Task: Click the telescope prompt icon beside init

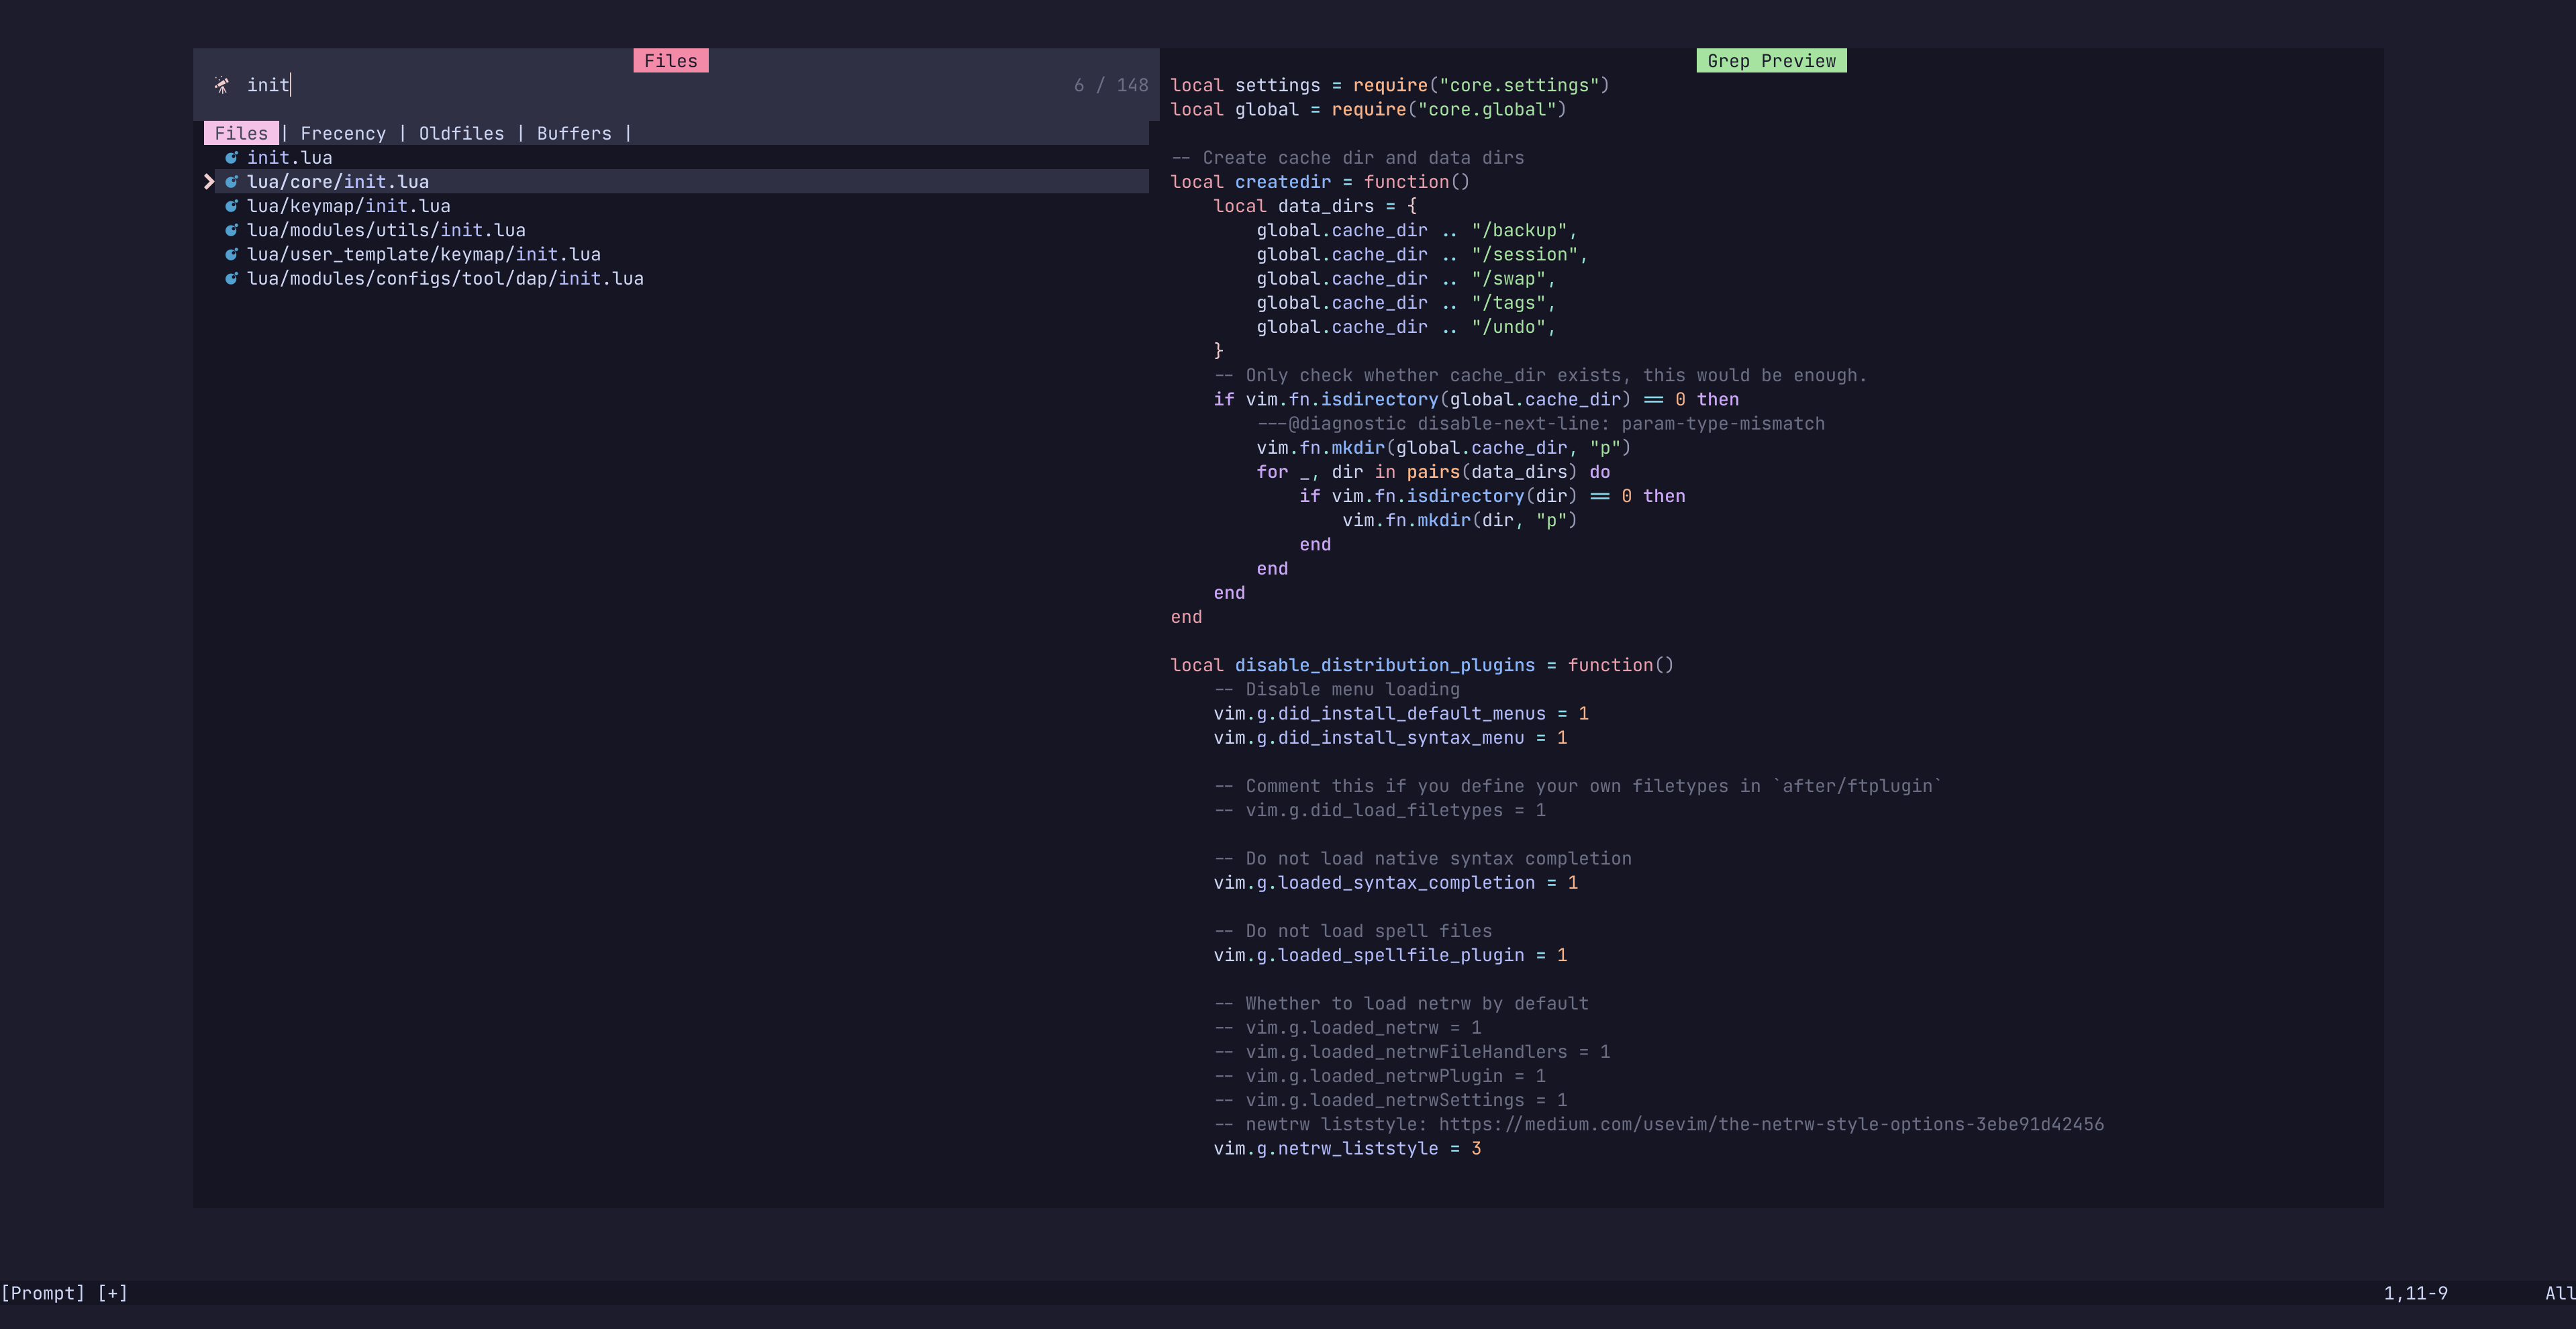Action: pos(222,85)
